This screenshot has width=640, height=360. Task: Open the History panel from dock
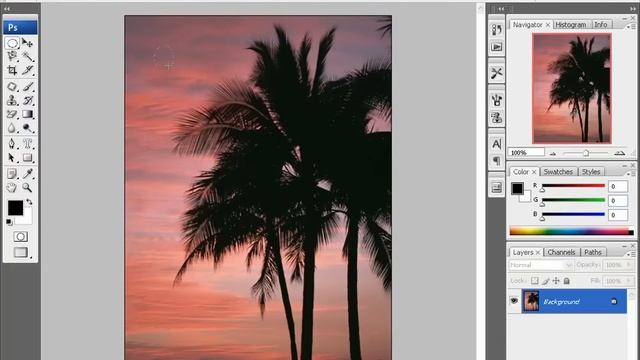496,30
